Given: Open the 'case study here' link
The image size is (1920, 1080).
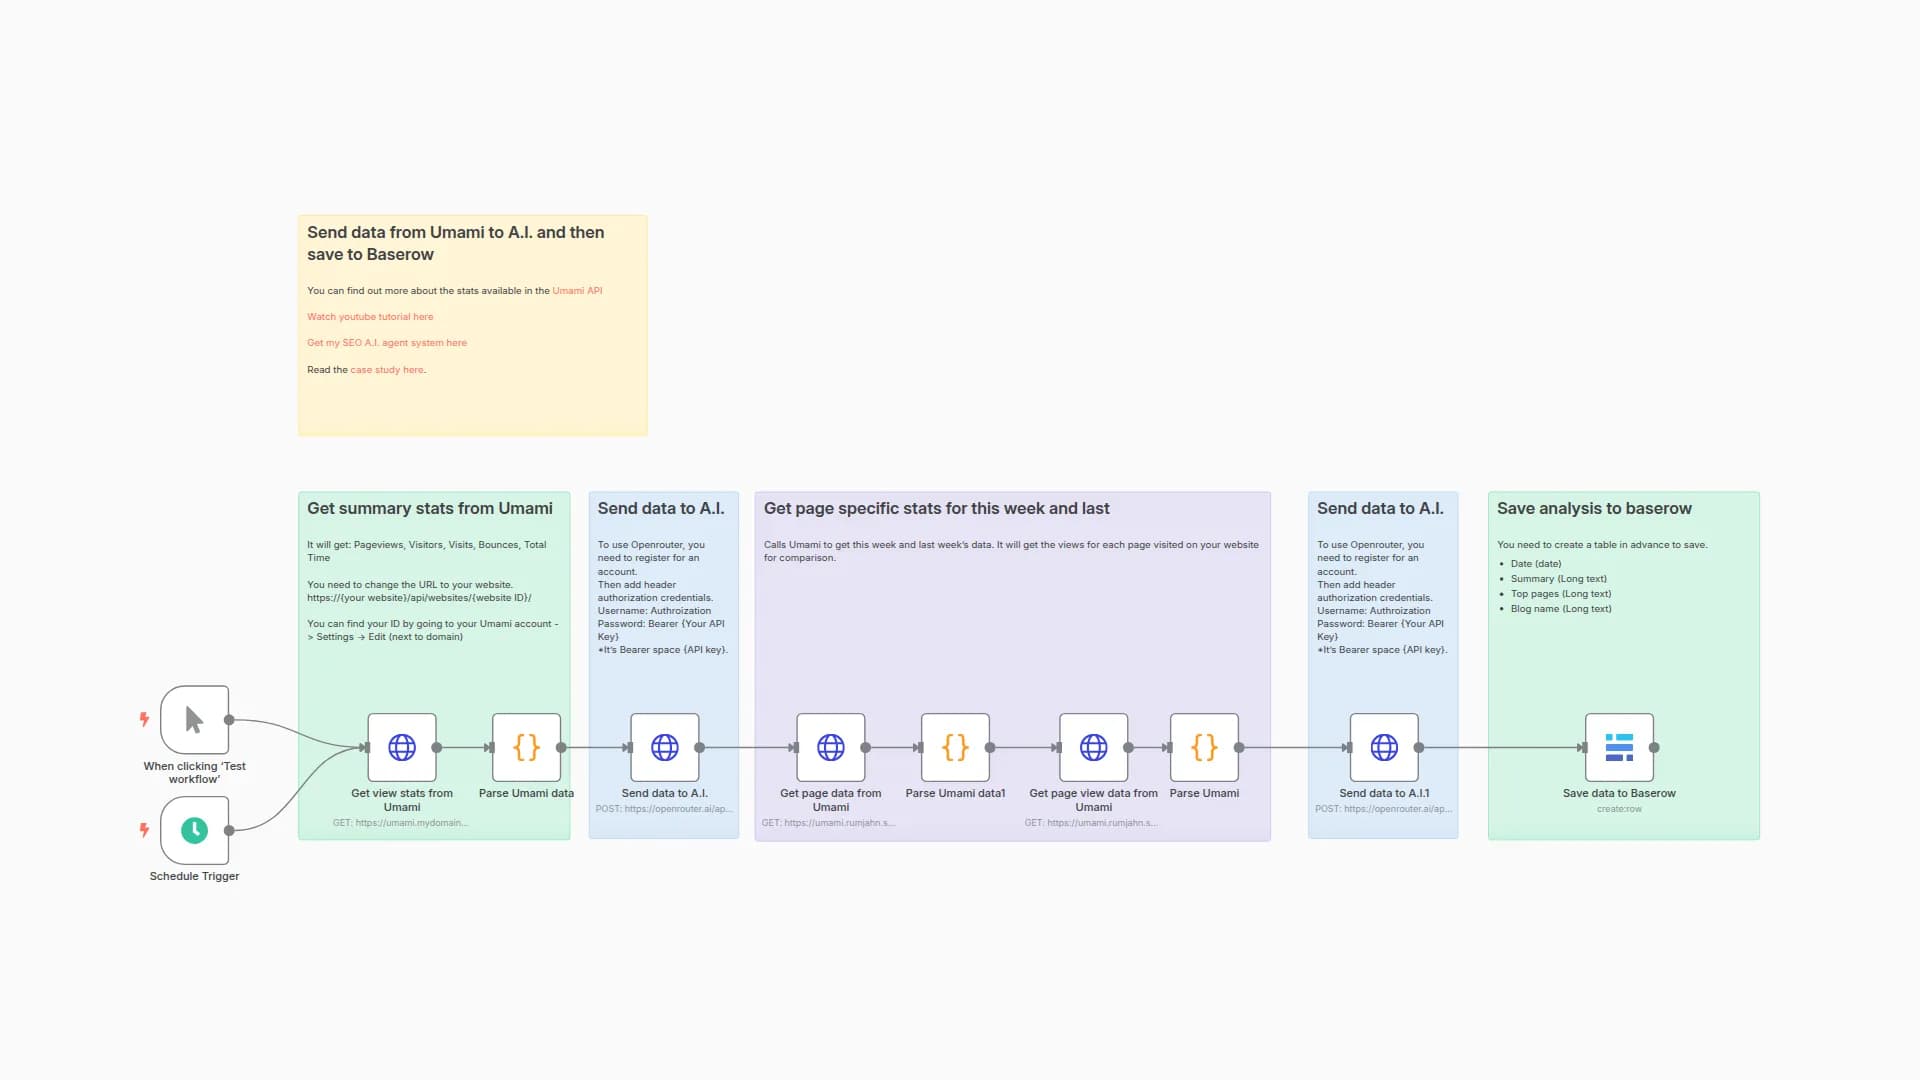Looking at the screenshot, I should (387, 370).
